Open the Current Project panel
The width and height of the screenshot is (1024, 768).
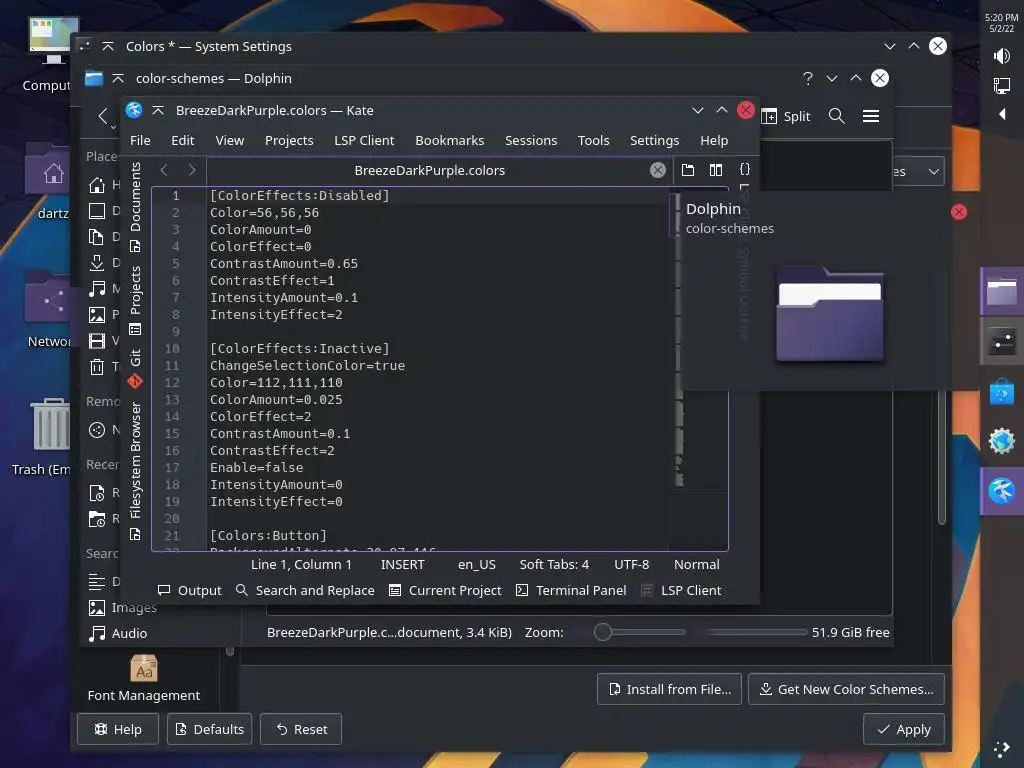pyautogui.click(x=445, y=590)
